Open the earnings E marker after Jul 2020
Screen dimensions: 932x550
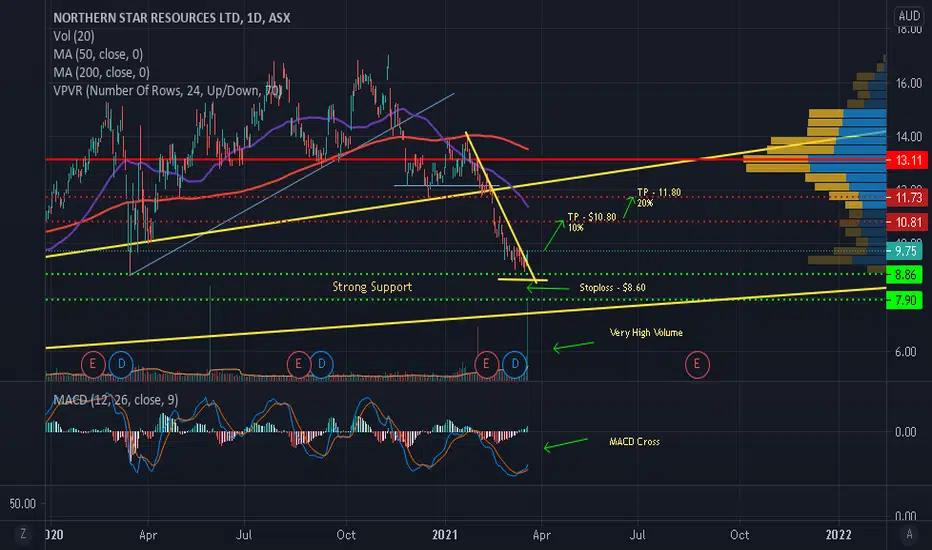tap(298, 364)
